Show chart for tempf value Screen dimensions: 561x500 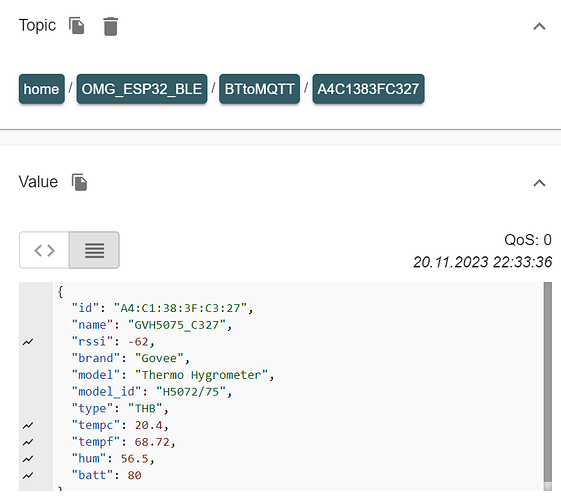click(x=28, y=442)
